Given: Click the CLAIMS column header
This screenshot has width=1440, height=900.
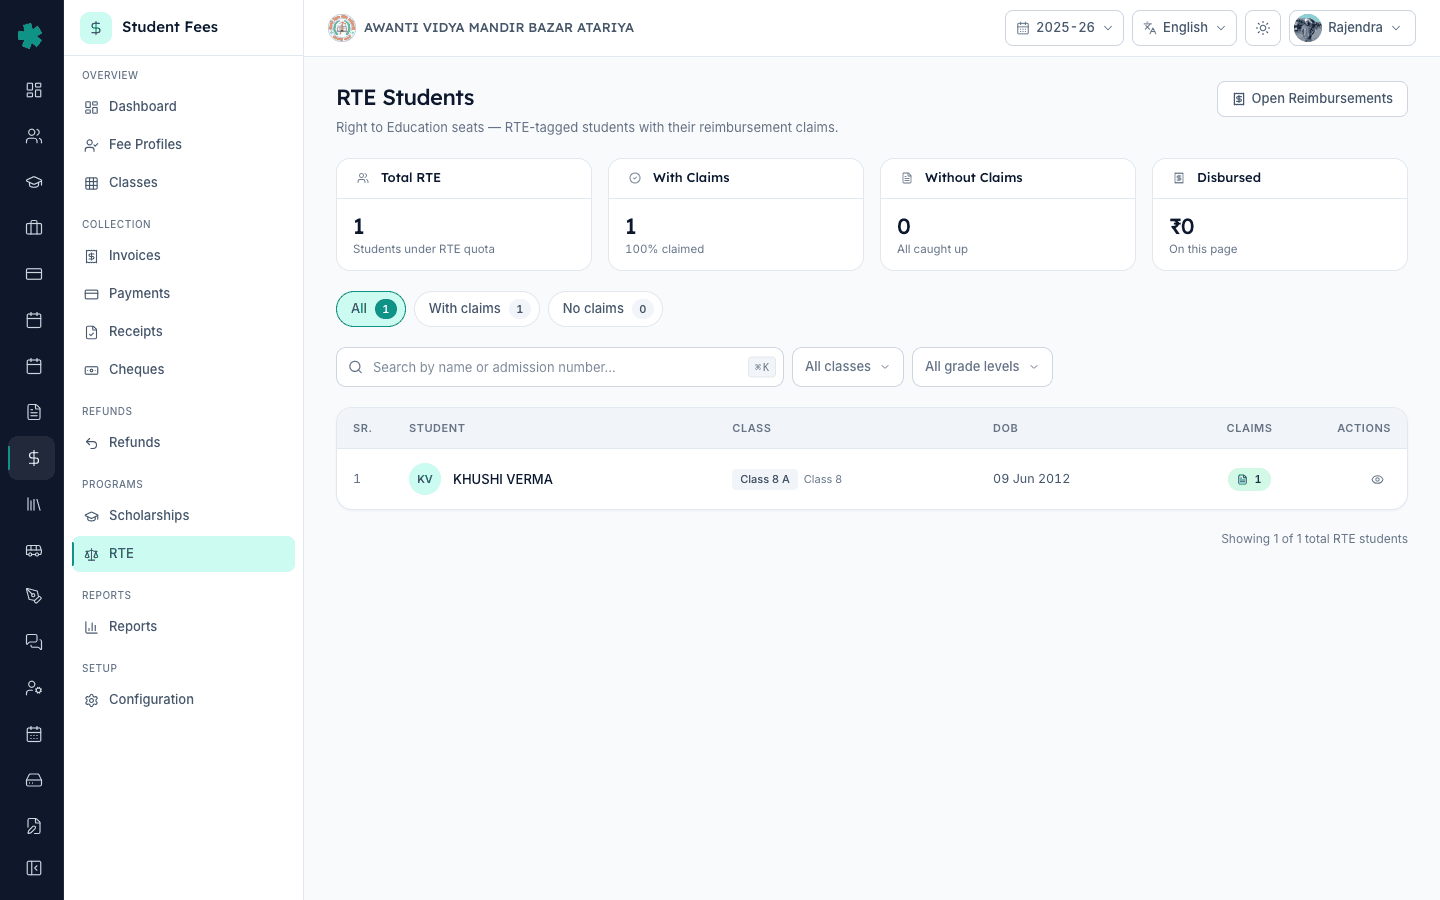Looking at the screenshot, I should tap(1249, 428).
